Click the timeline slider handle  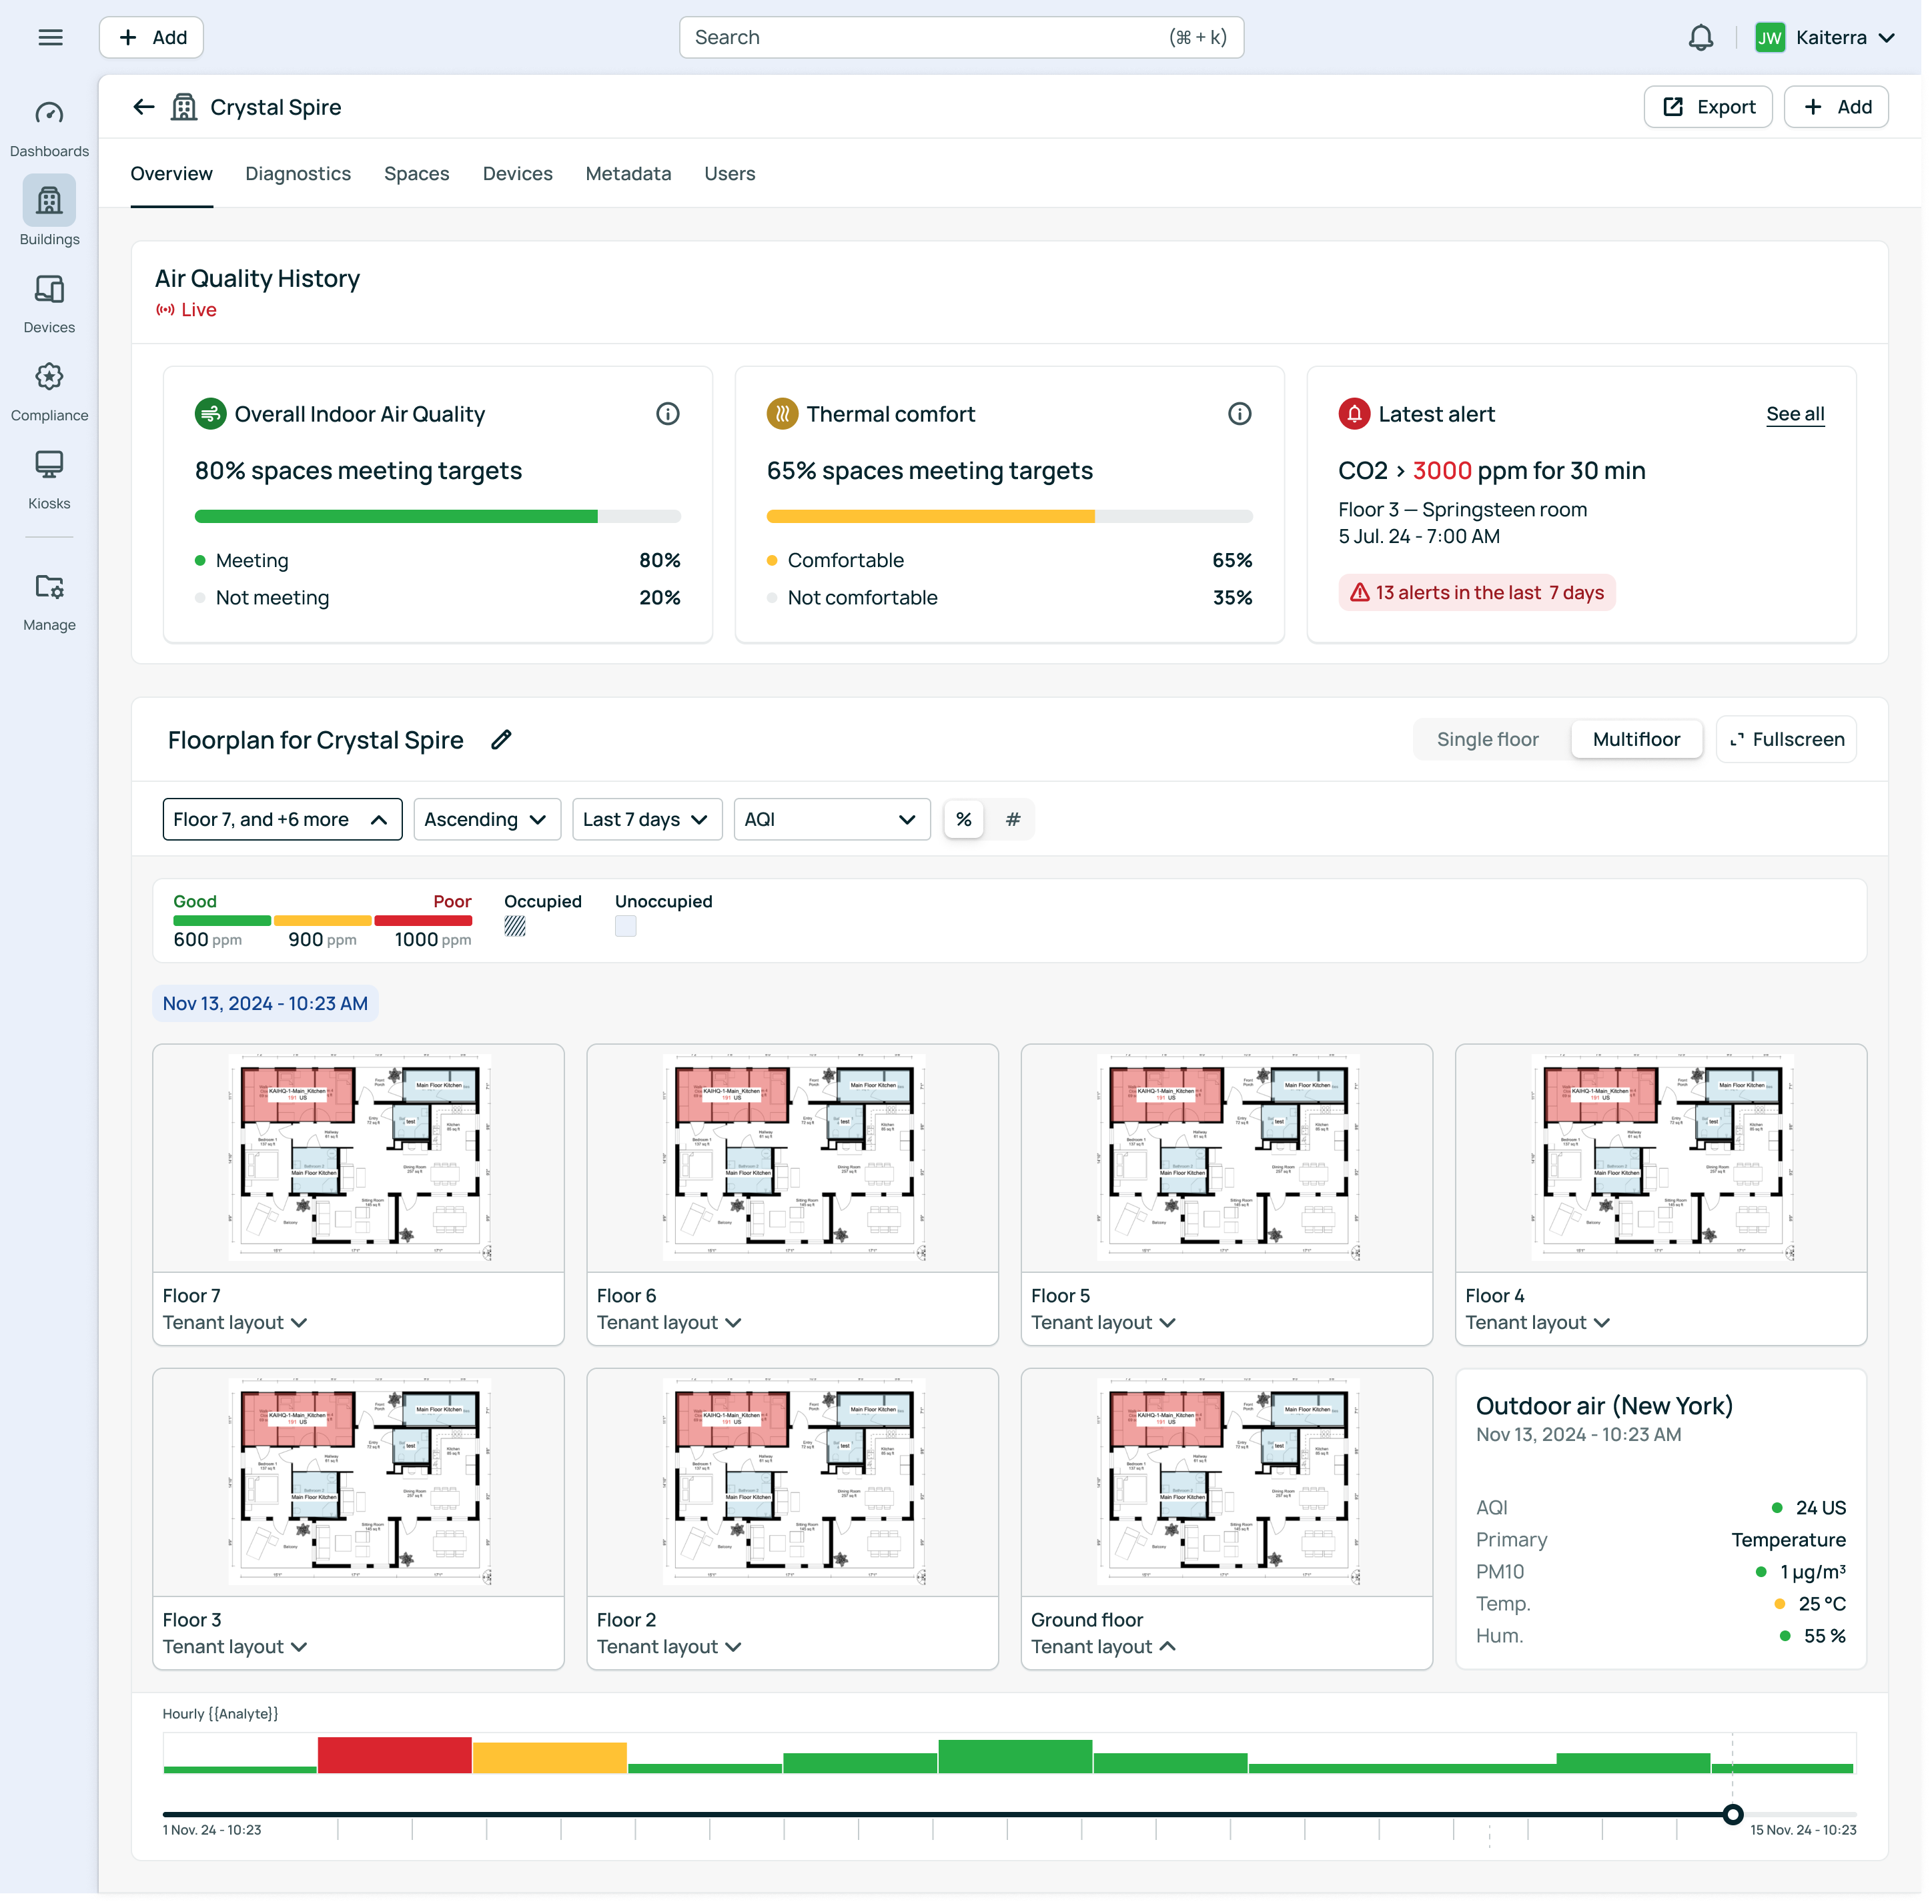[x=1733, y=1814]
